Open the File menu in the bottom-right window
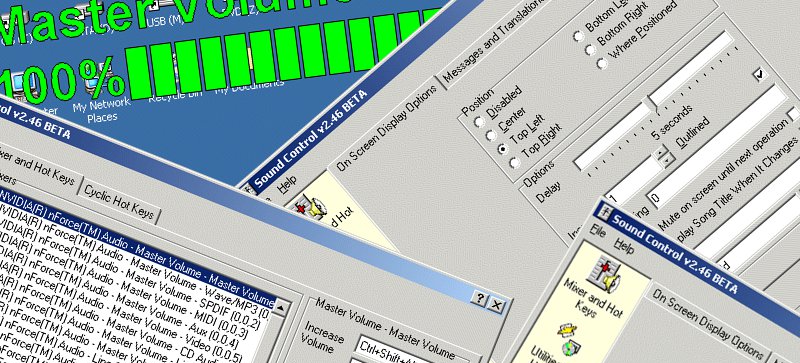This screenshot has height=363, width=800. 597,230
